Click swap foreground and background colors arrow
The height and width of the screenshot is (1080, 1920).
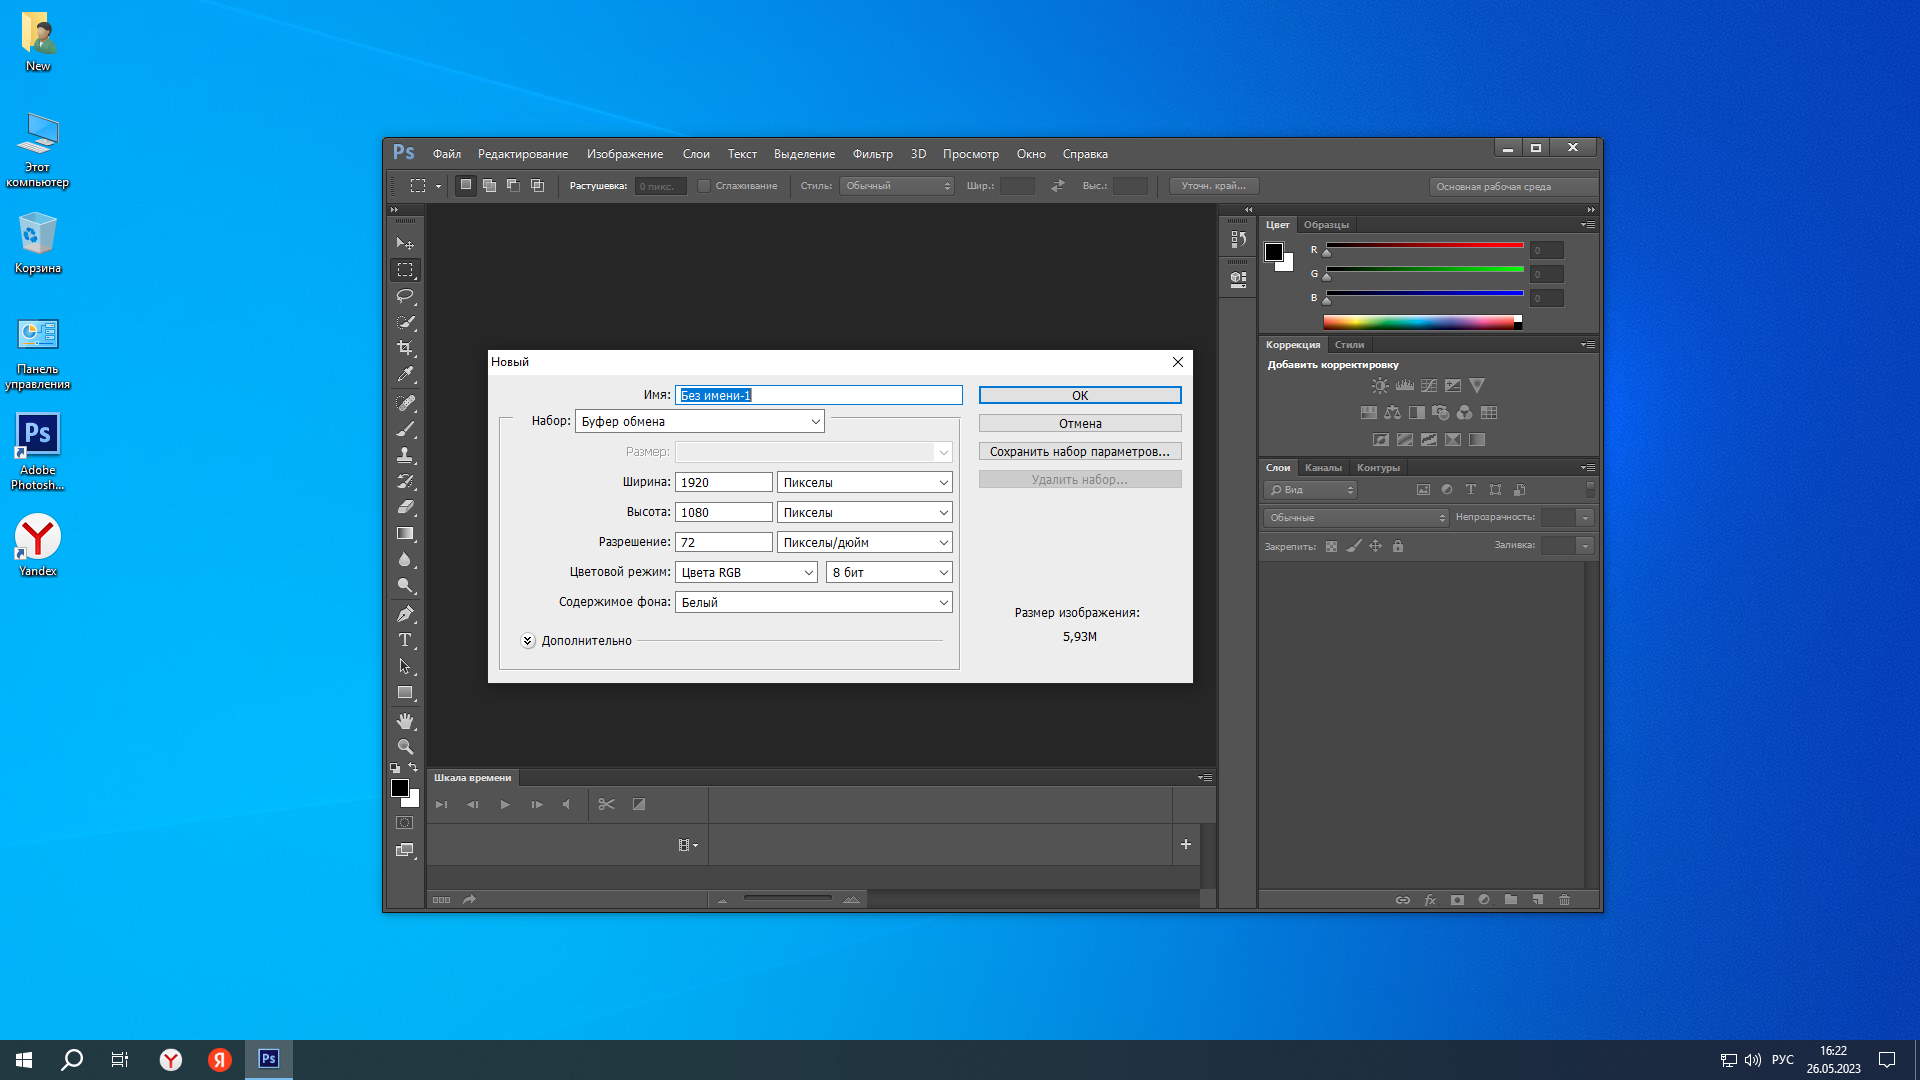point(413,768)
